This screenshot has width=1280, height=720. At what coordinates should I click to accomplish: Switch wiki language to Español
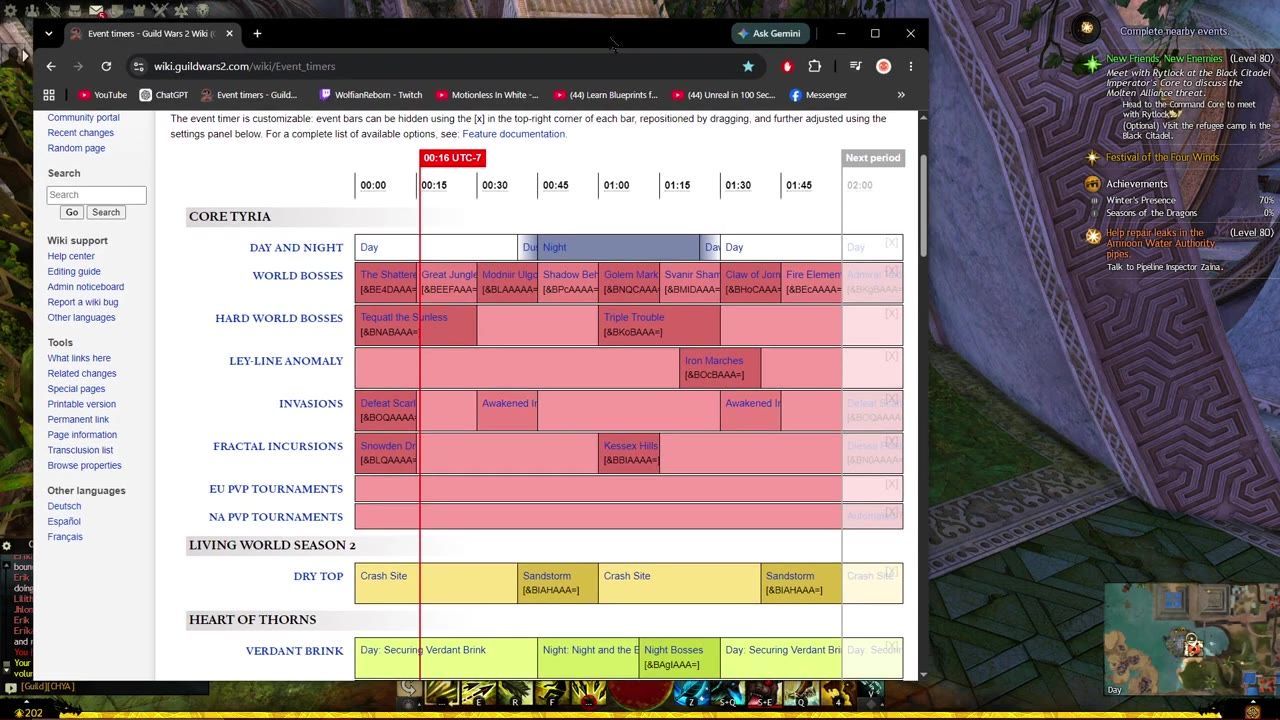pos(64,522)
